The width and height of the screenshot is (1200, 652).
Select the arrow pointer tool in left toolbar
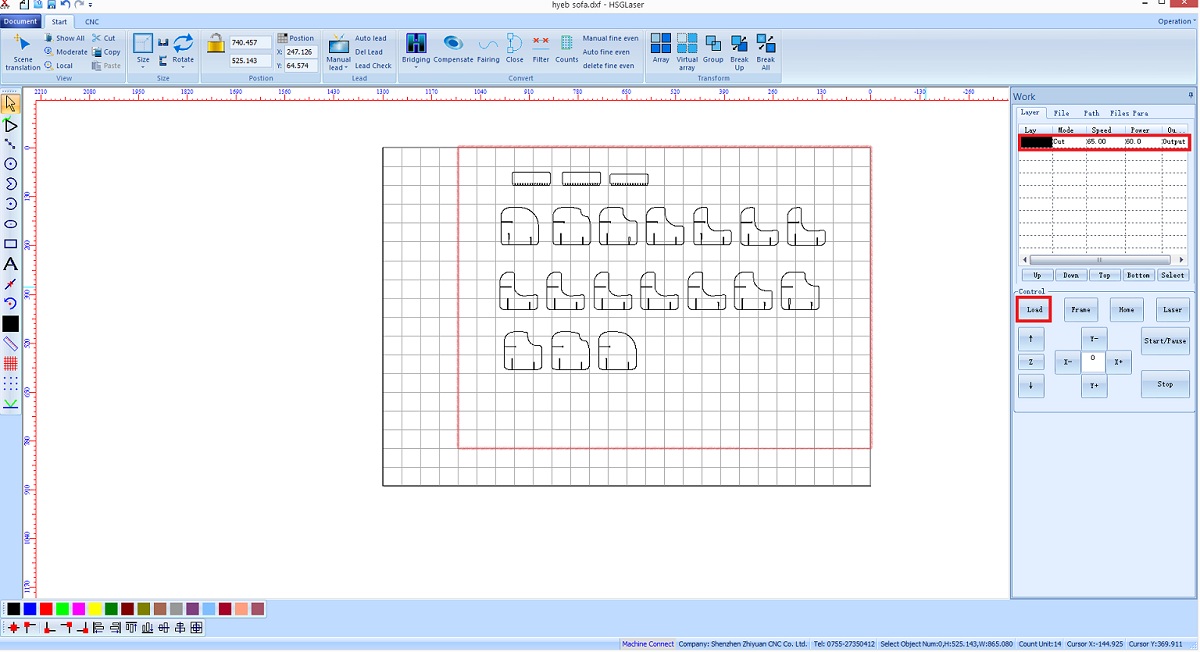point(10,104)
